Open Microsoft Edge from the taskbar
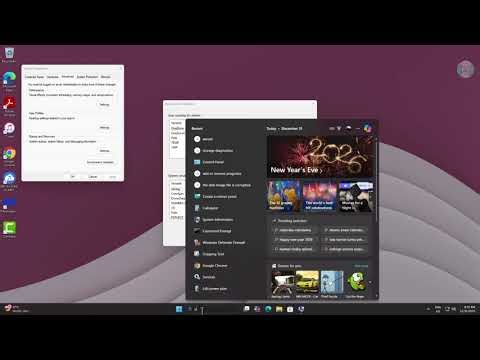 268,309
